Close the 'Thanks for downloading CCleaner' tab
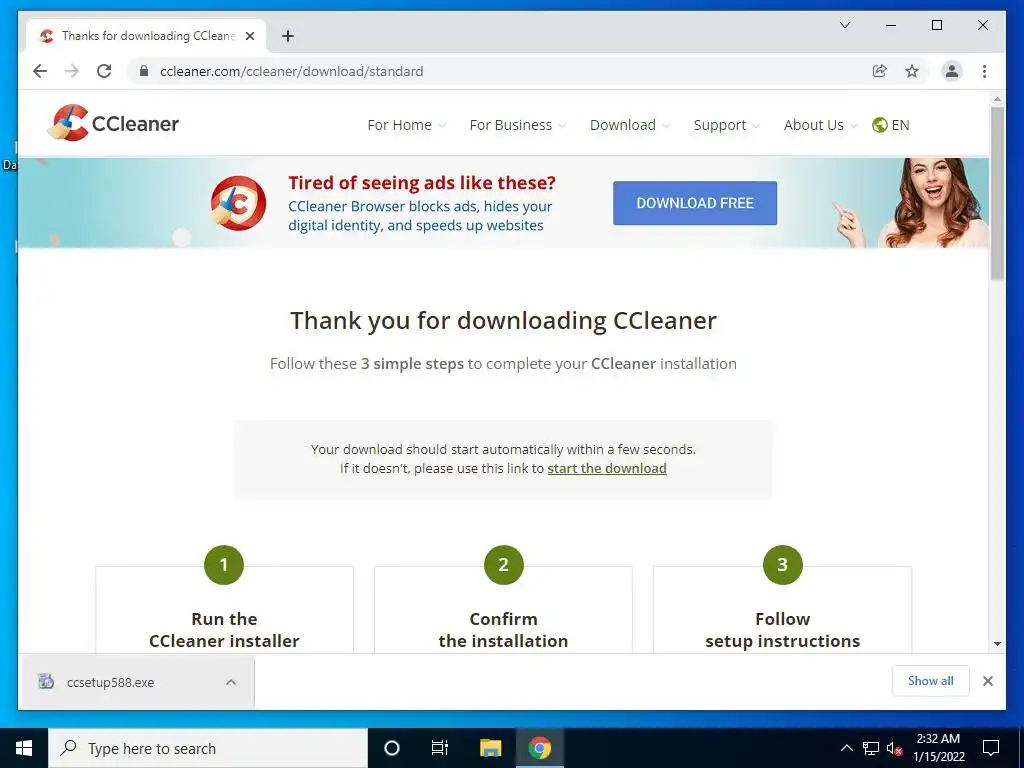The image size is (1024, 768). click(249, 36)
